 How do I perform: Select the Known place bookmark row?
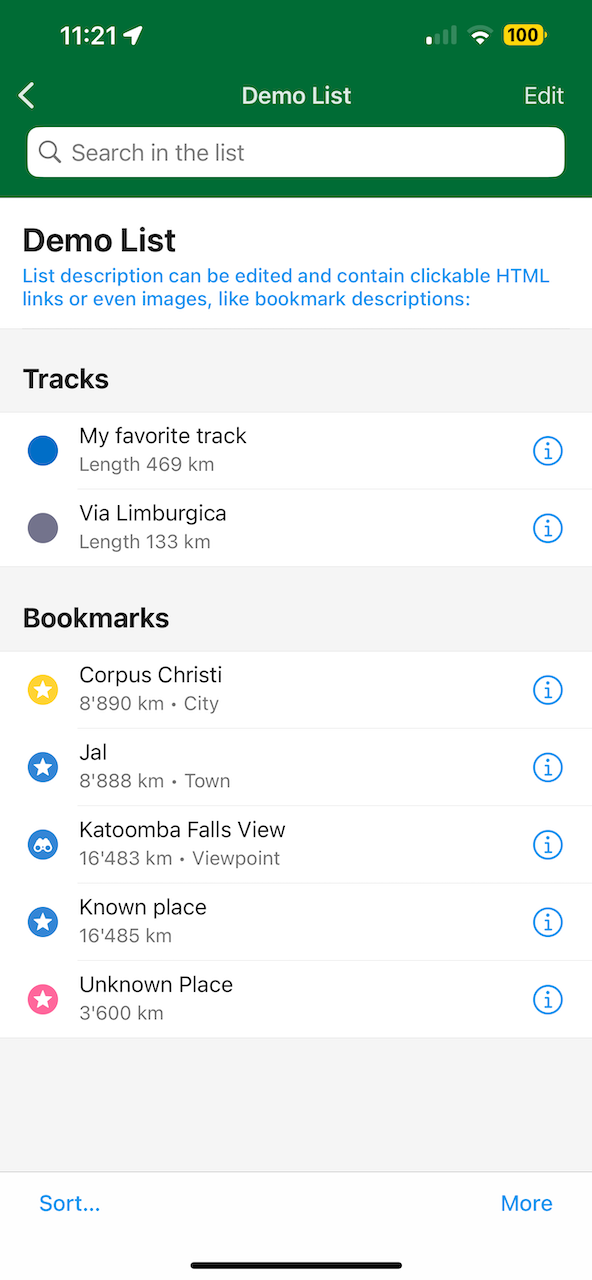pyautogui.click(x=296, y=922)
